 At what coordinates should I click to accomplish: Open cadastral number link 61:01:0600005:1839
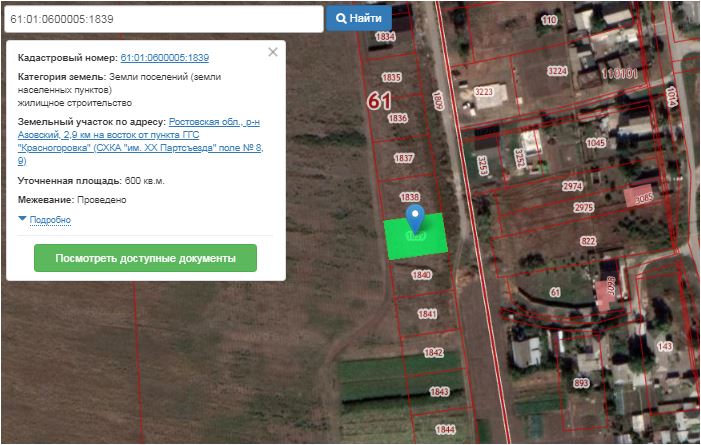tap(165, 58)
